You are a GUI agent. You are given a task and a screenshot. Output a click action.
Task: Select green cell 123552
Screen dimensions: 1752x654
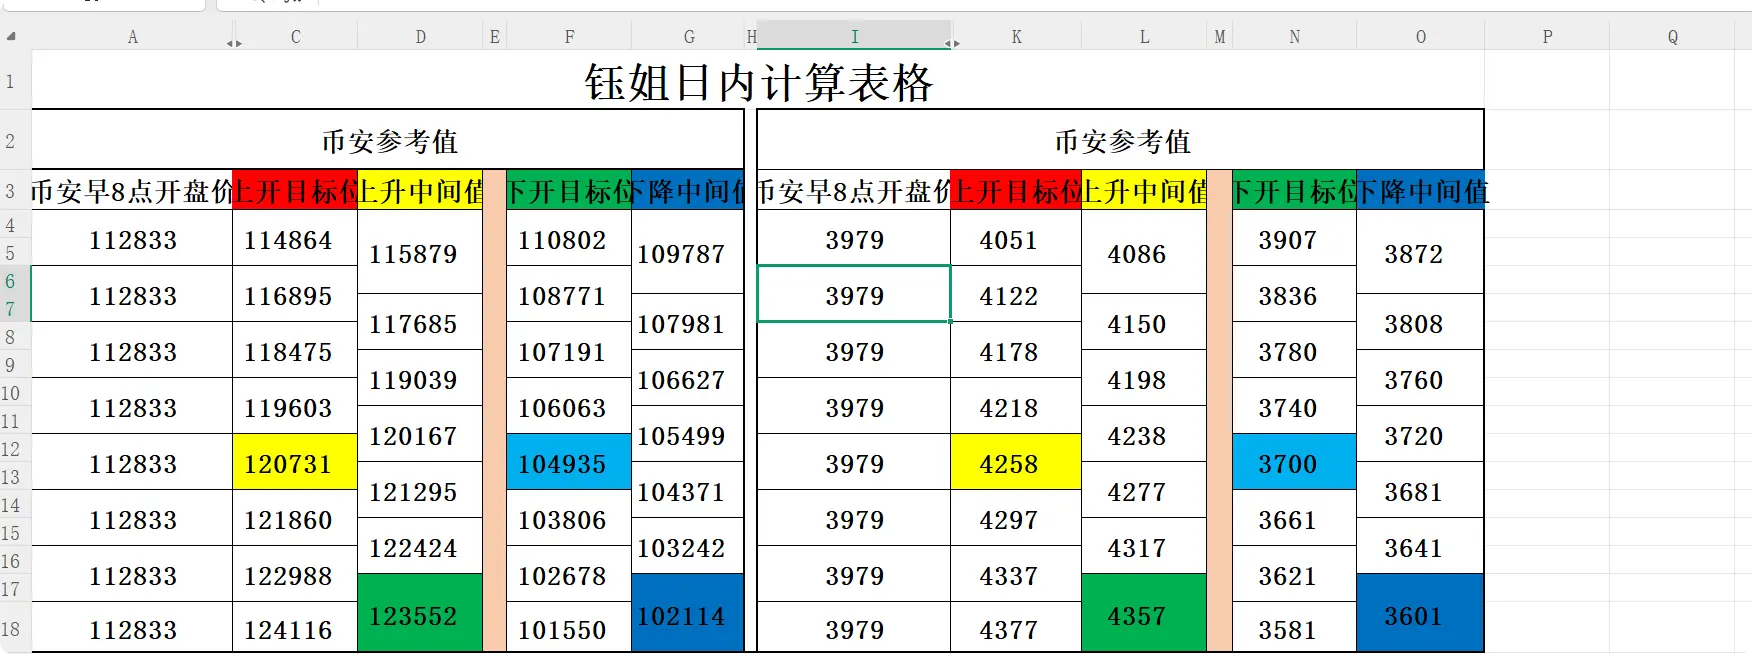[x=420, y=614]
